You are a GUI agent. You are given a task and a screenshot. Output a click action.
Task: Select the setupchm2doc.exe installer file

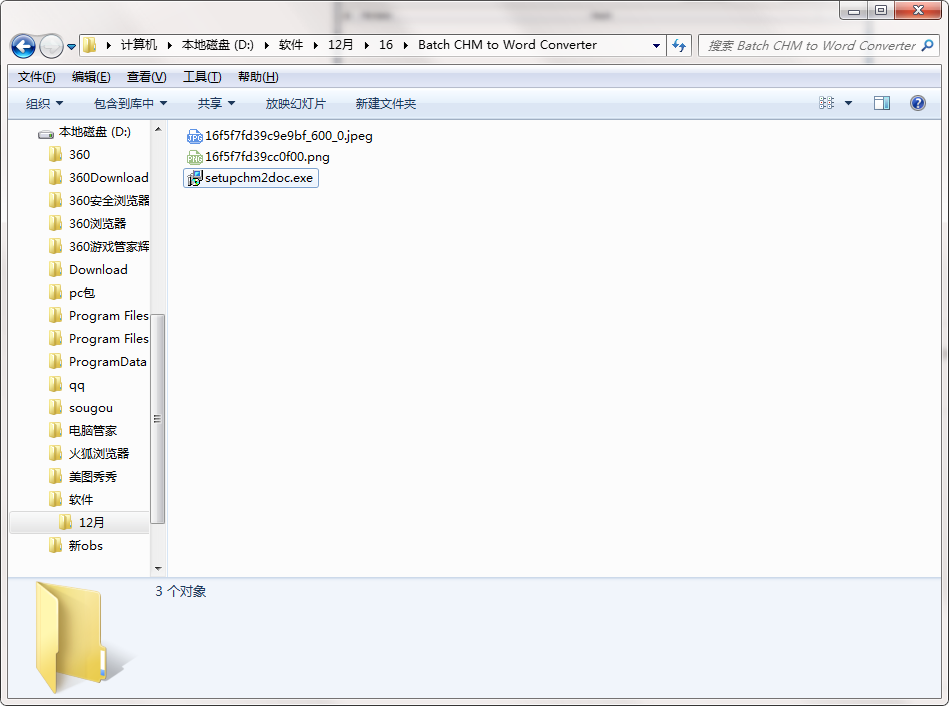[x=258, y=178]
